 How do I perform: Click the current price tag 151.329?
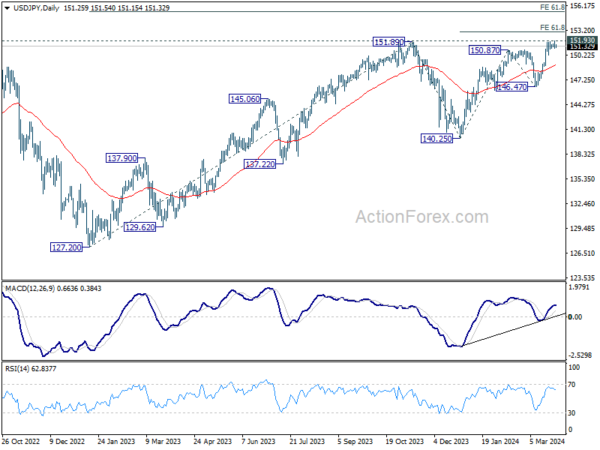tap(582, 47)
